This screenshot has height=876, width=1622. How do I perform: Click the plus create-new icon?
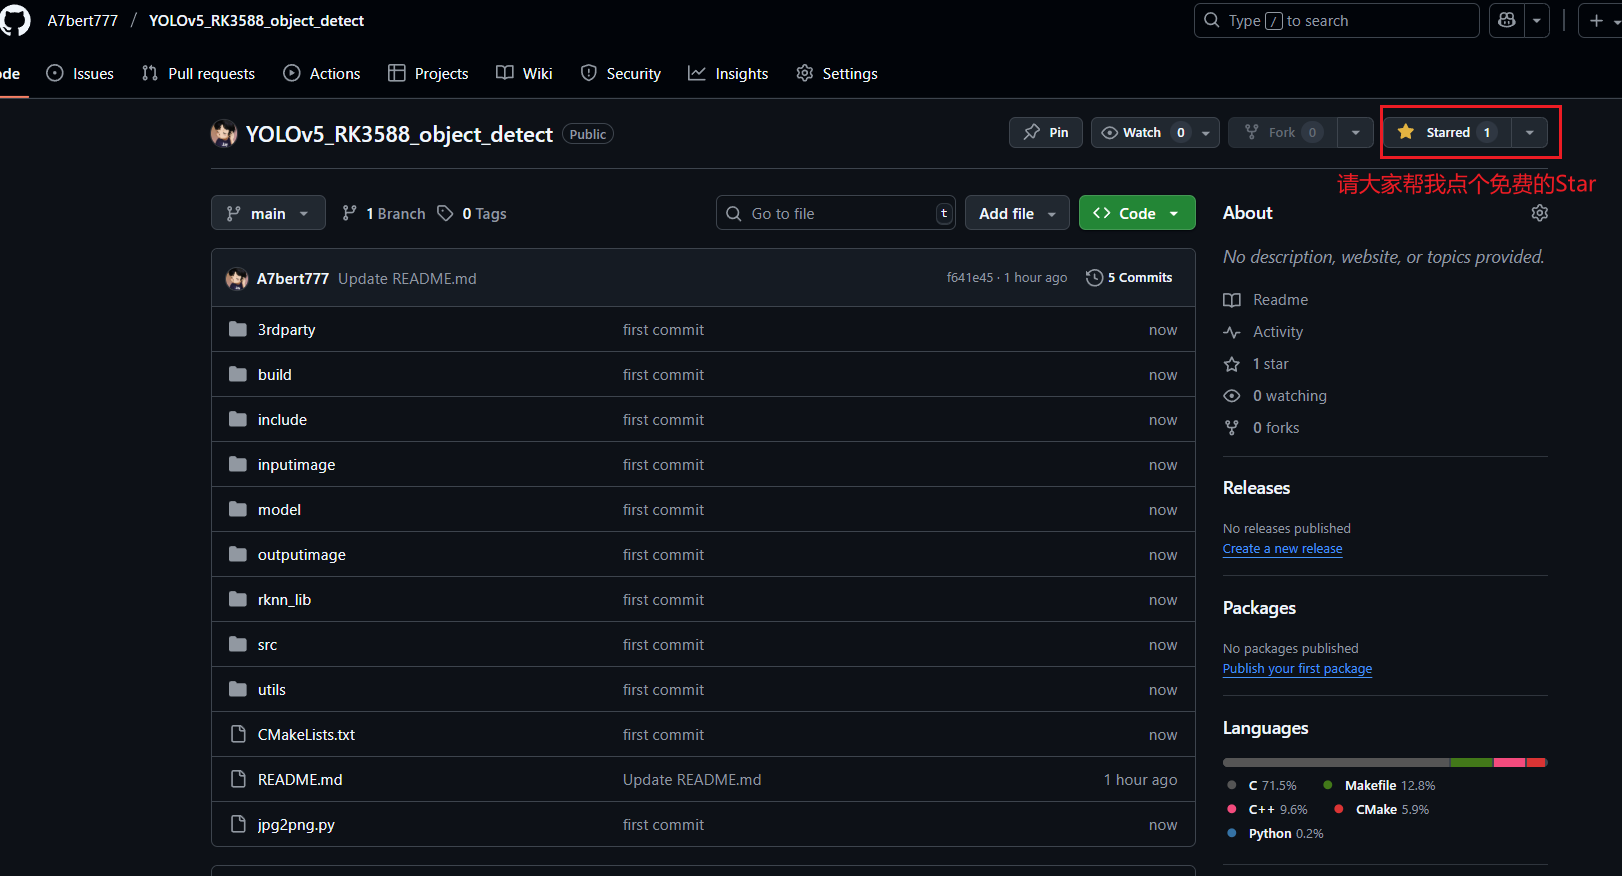[x=1597, y=20]
